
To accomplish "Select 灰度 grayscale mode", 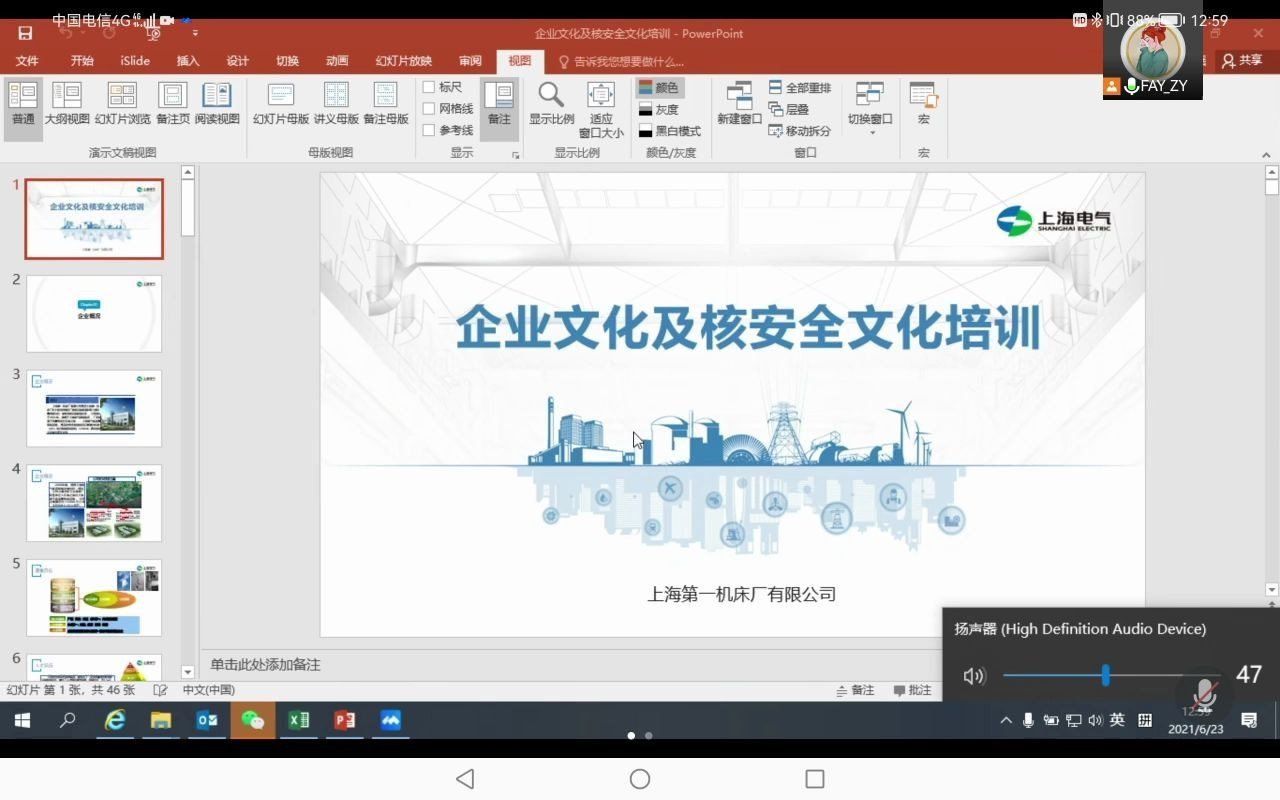I will coord(659,110).
